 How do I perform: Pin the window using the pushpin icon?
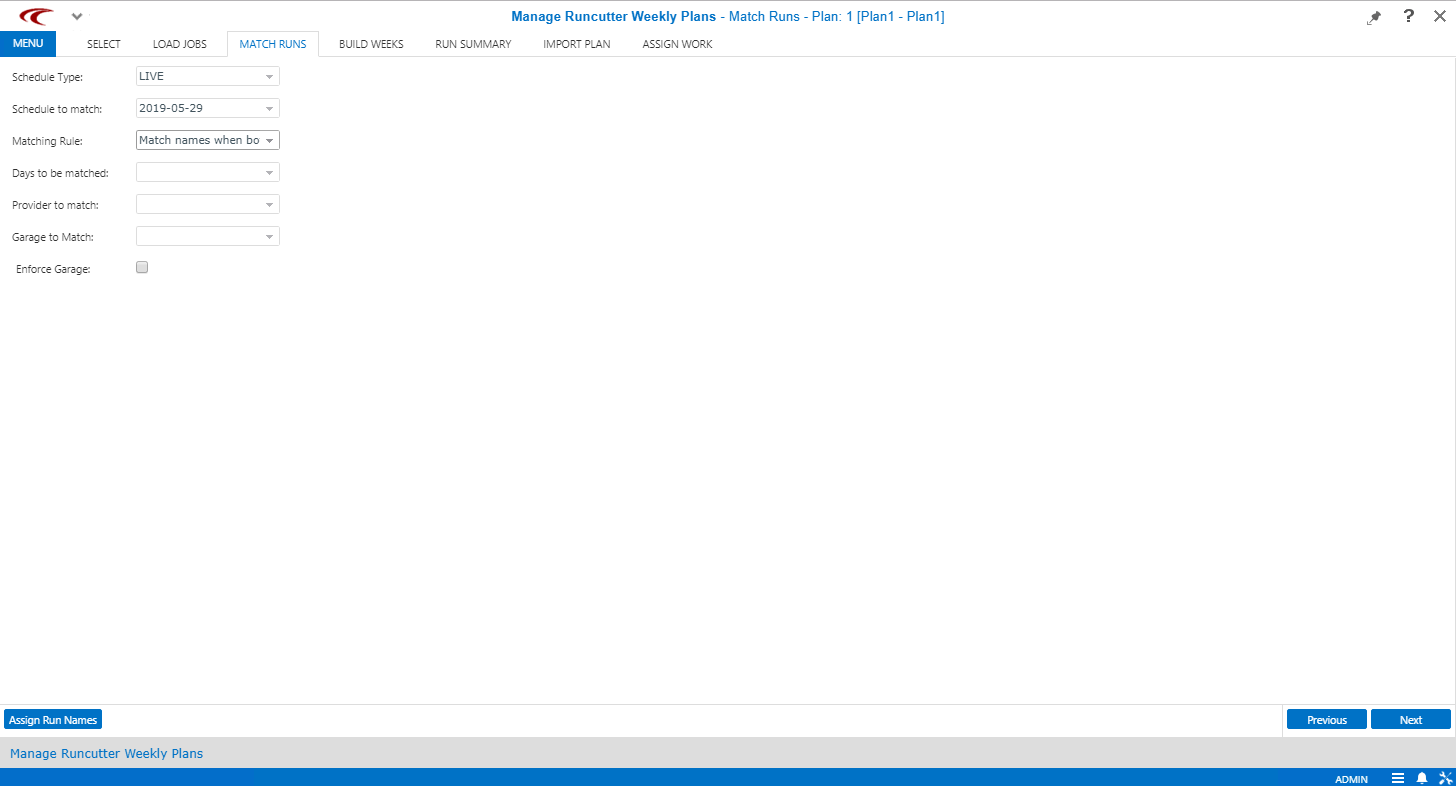pyautogui.click(x=1374, y=17)
